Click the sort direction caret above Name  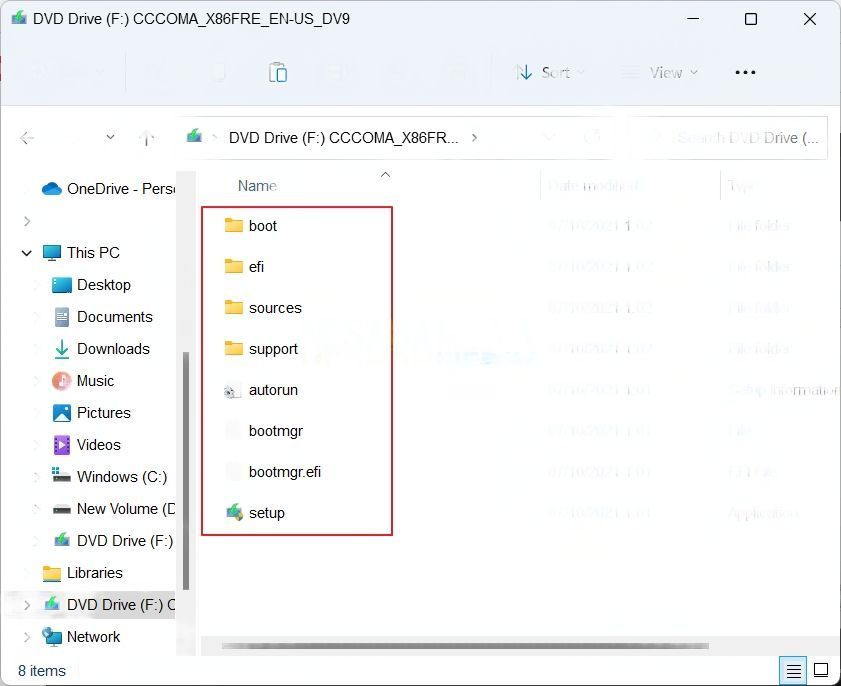pyautogui.click(x=385, y=175)
